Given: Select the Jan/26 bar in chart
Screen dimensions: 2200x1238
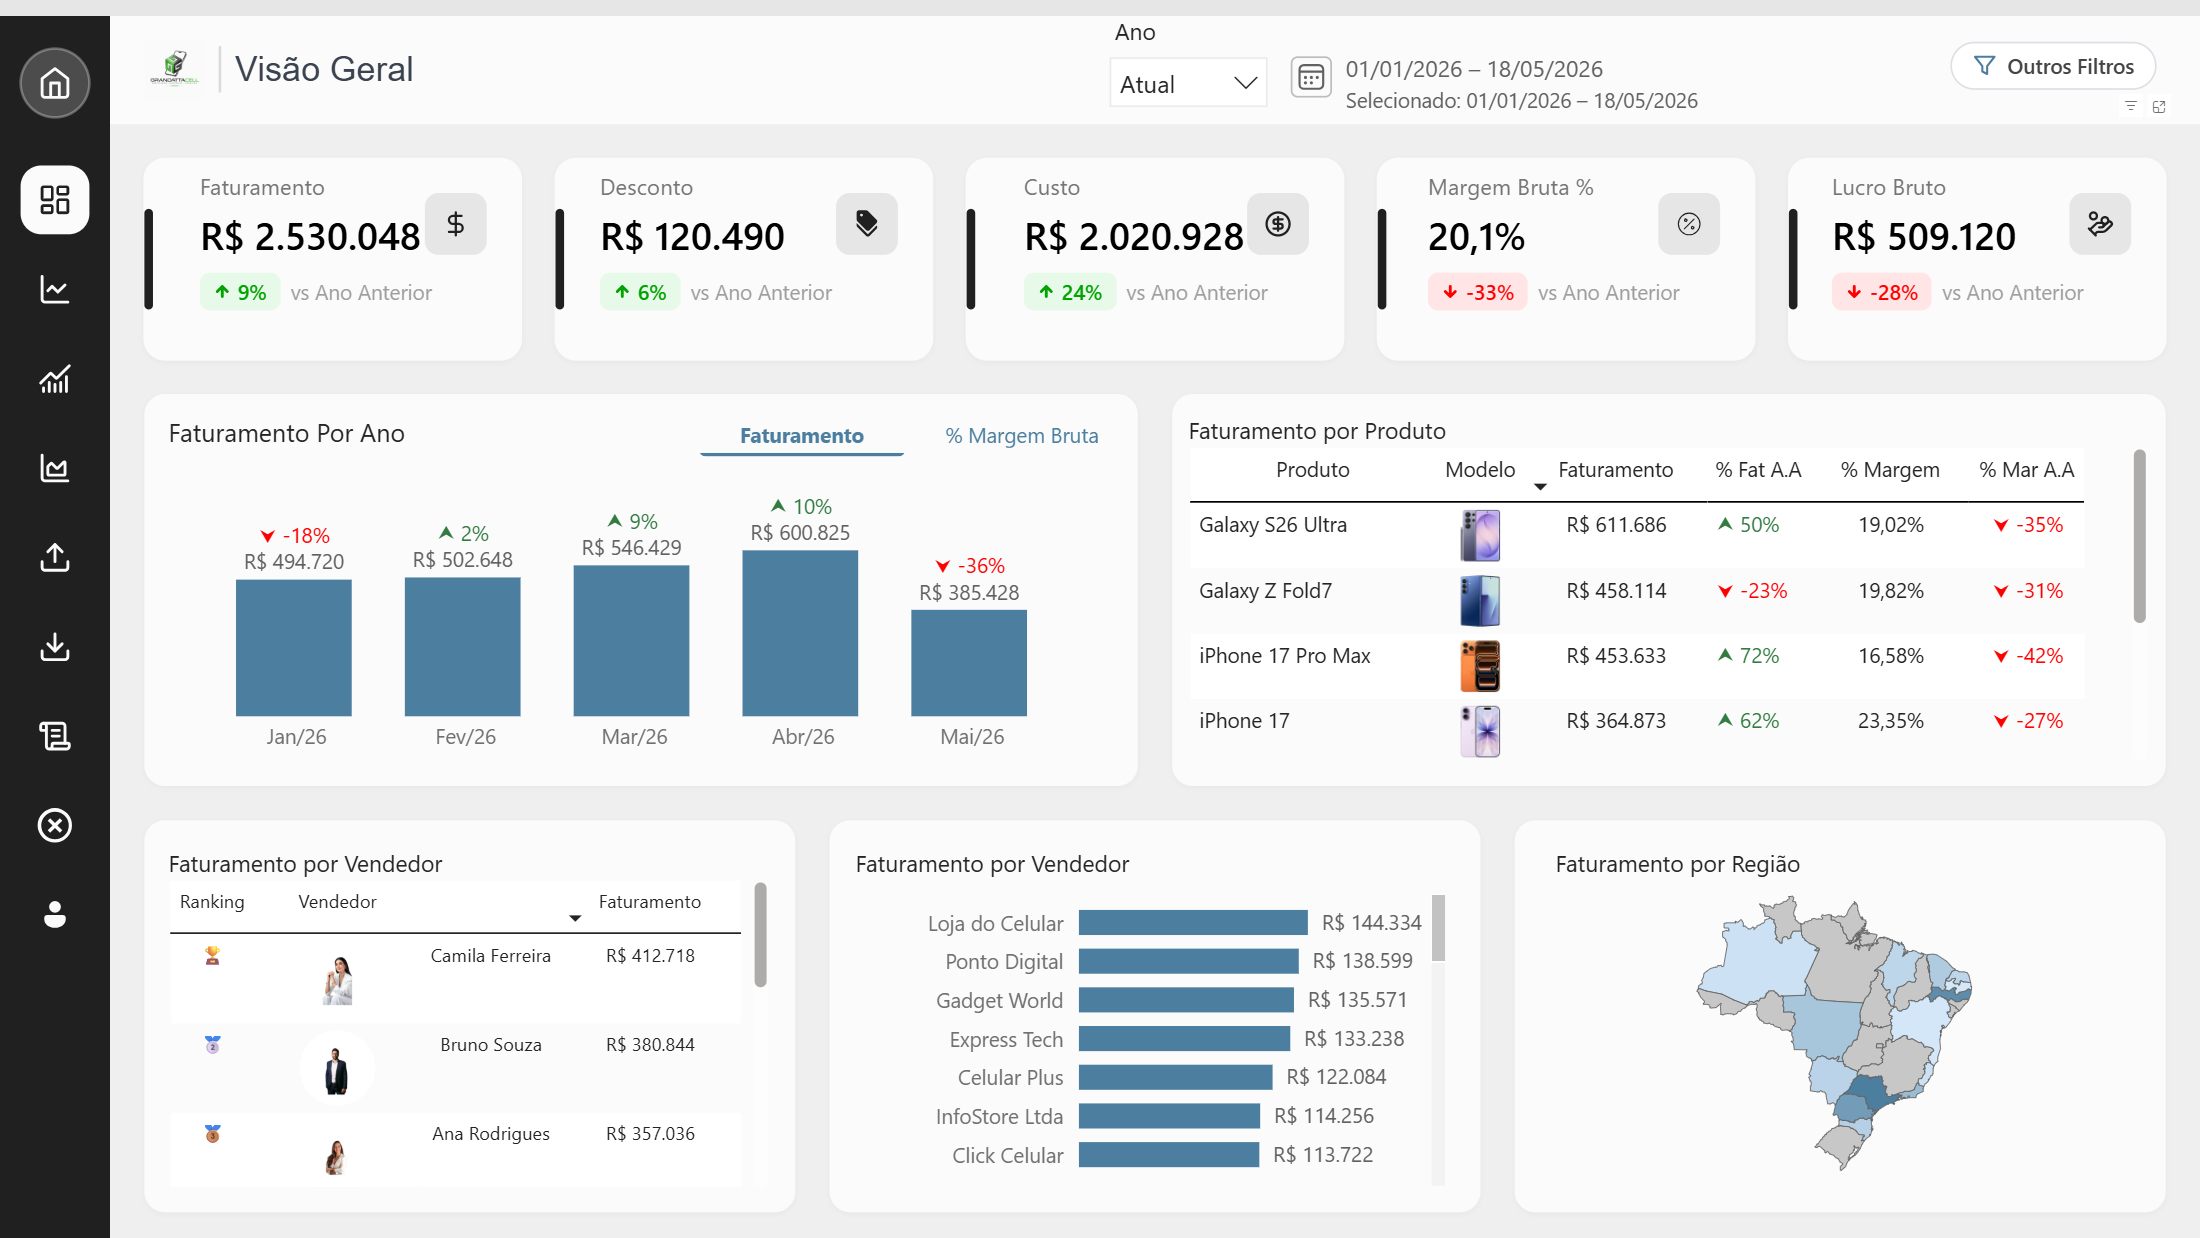Looking at the screenshot, I should pos(294,648).
